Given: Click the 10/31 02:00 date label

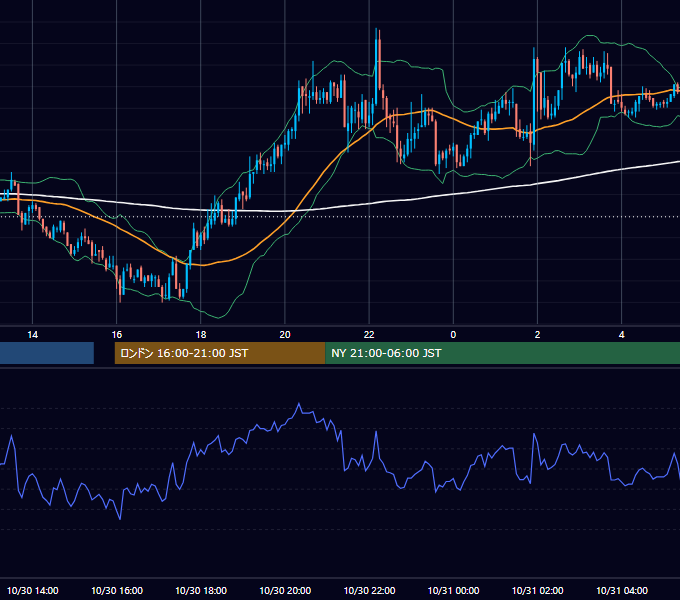Looking at the screenshot, I should click(x=537, y=590).
